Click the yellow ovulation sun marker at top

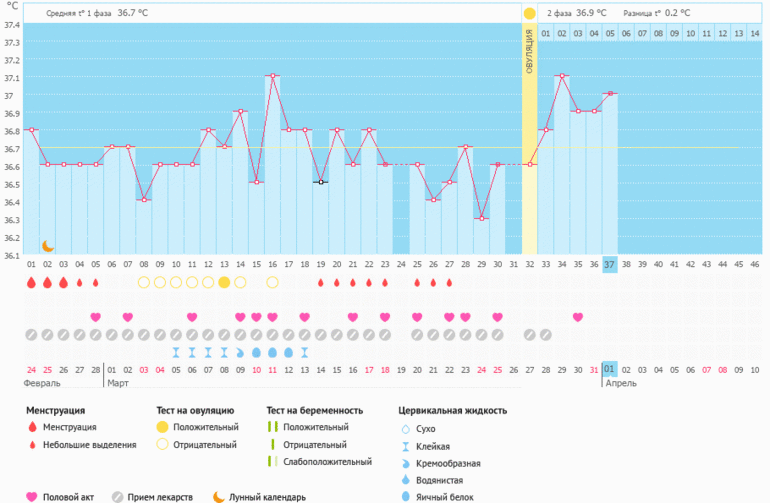coord(529,13)
